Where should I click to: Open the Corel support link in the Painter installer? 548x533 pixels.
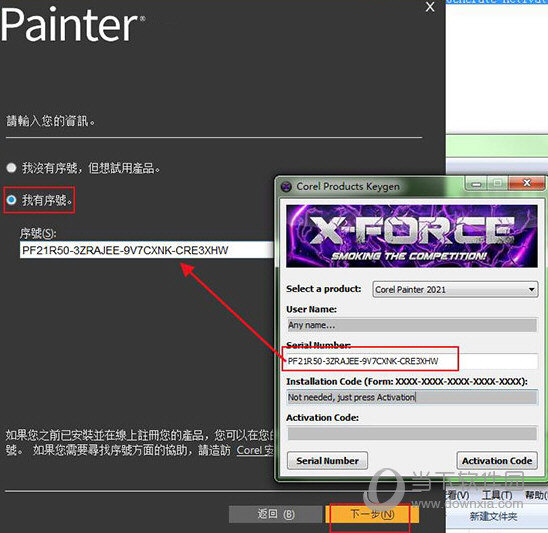point(255,450)
